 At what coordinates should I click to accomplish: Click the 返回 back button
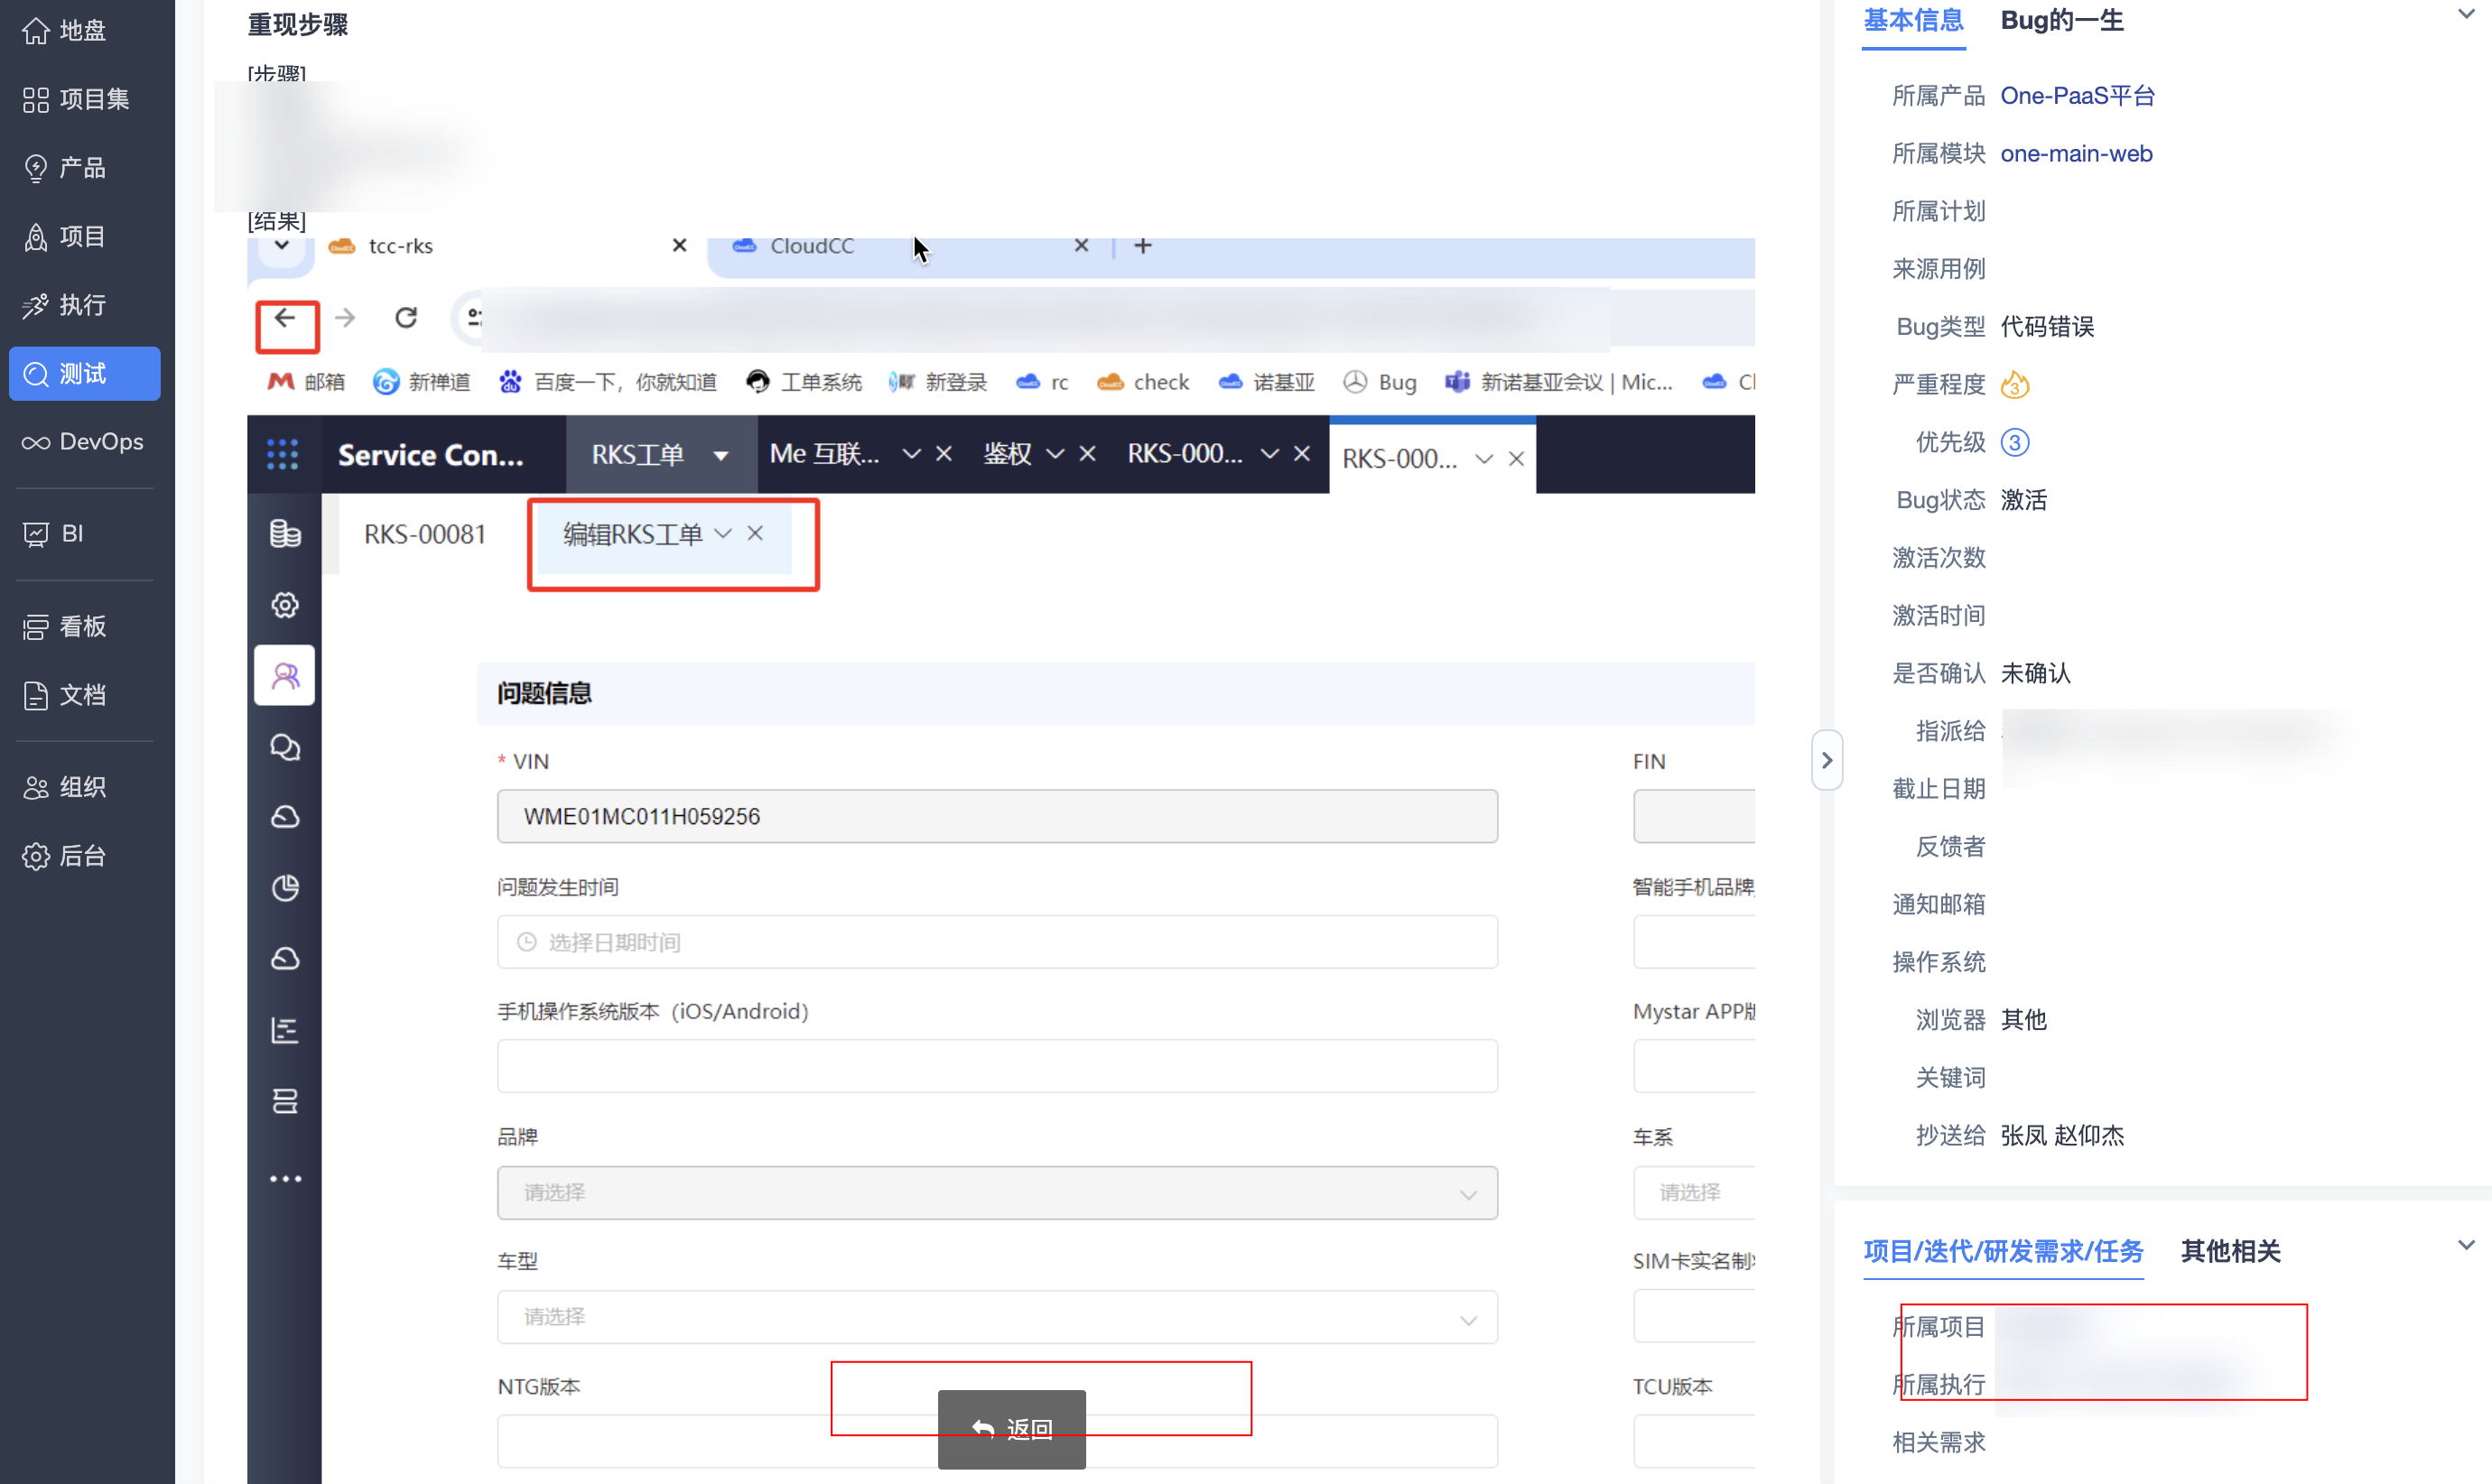pos(1012,1429)
